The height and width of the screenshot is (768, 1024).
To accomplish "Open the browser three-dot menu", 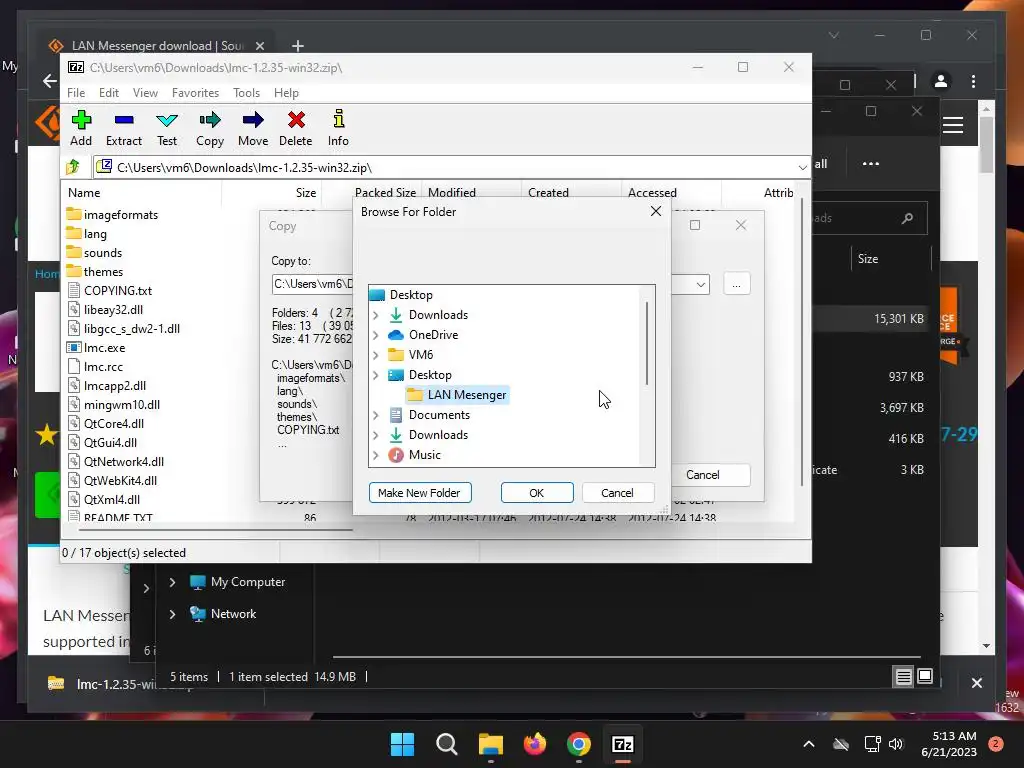I will pyautogui.click(x=974, y=81).
